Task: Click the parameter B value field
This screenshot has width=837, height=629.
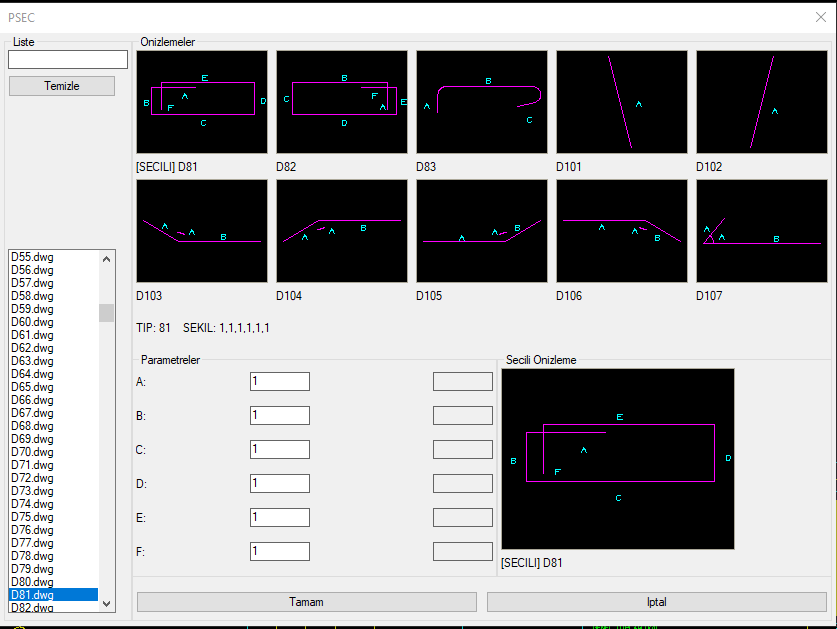Action: point(280,415)
